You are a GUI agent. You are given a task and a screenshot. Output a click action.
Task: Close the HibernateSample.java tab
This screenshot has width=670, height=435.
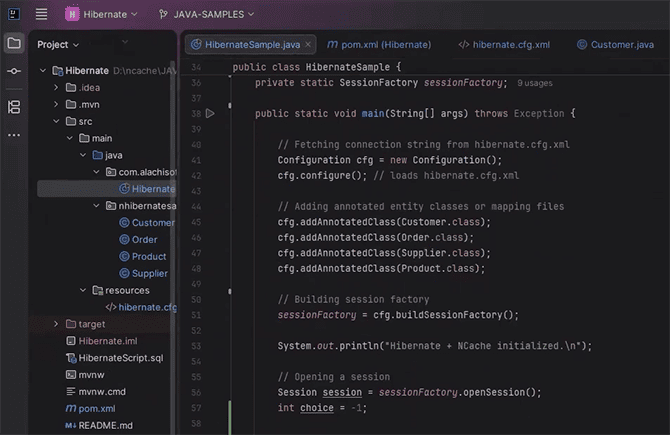tap(308, 45)
